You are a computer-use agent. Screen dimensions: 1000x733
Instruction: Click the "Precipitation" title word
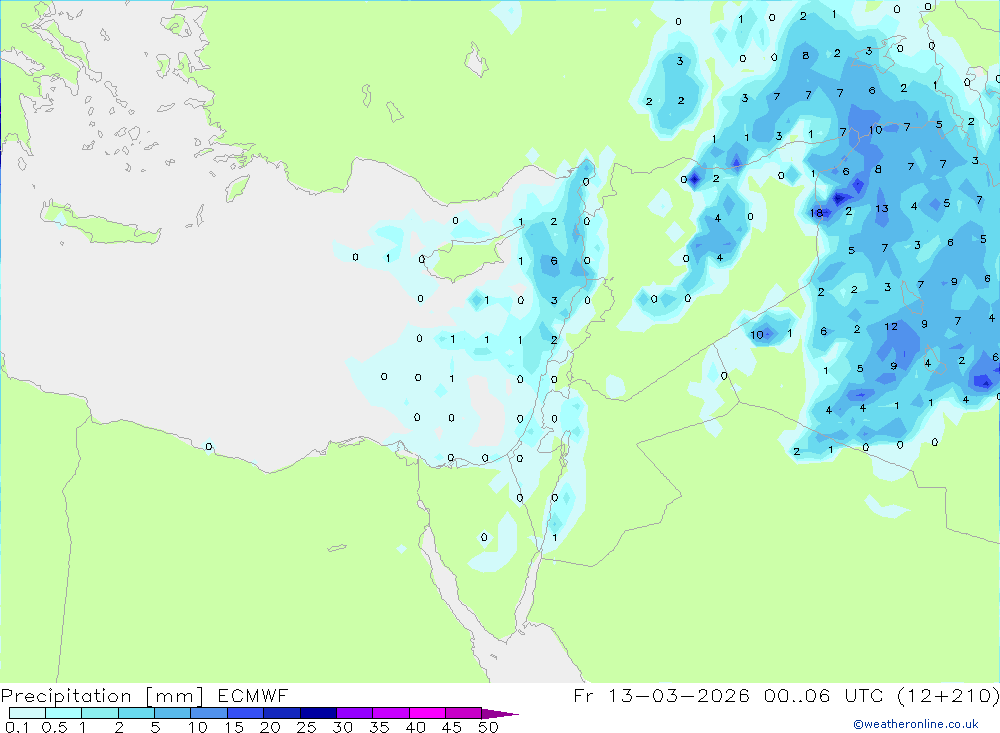[x=66, y=696]
